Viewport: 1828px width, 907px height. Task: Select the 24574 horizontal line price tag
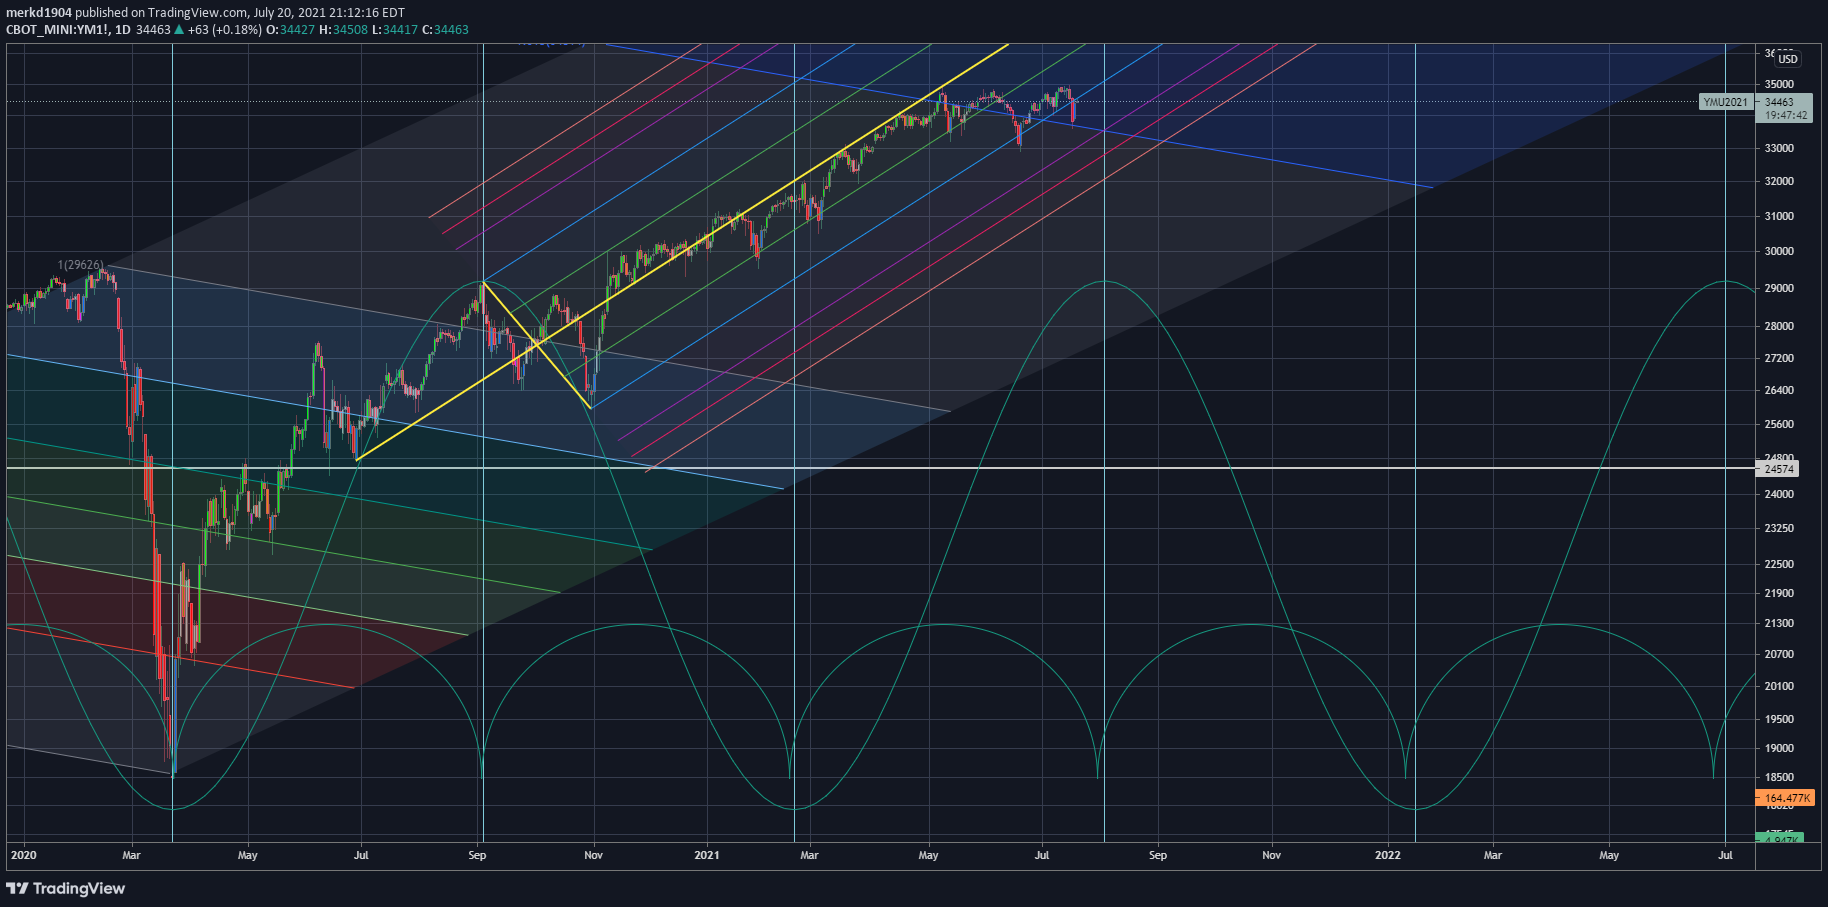(1779, 469)
